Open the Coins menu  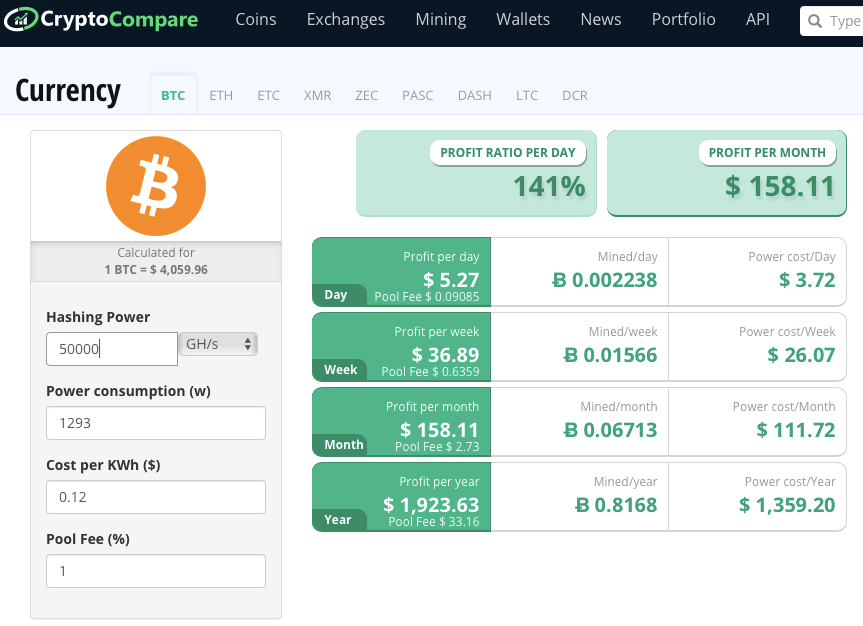click(256, 20)
